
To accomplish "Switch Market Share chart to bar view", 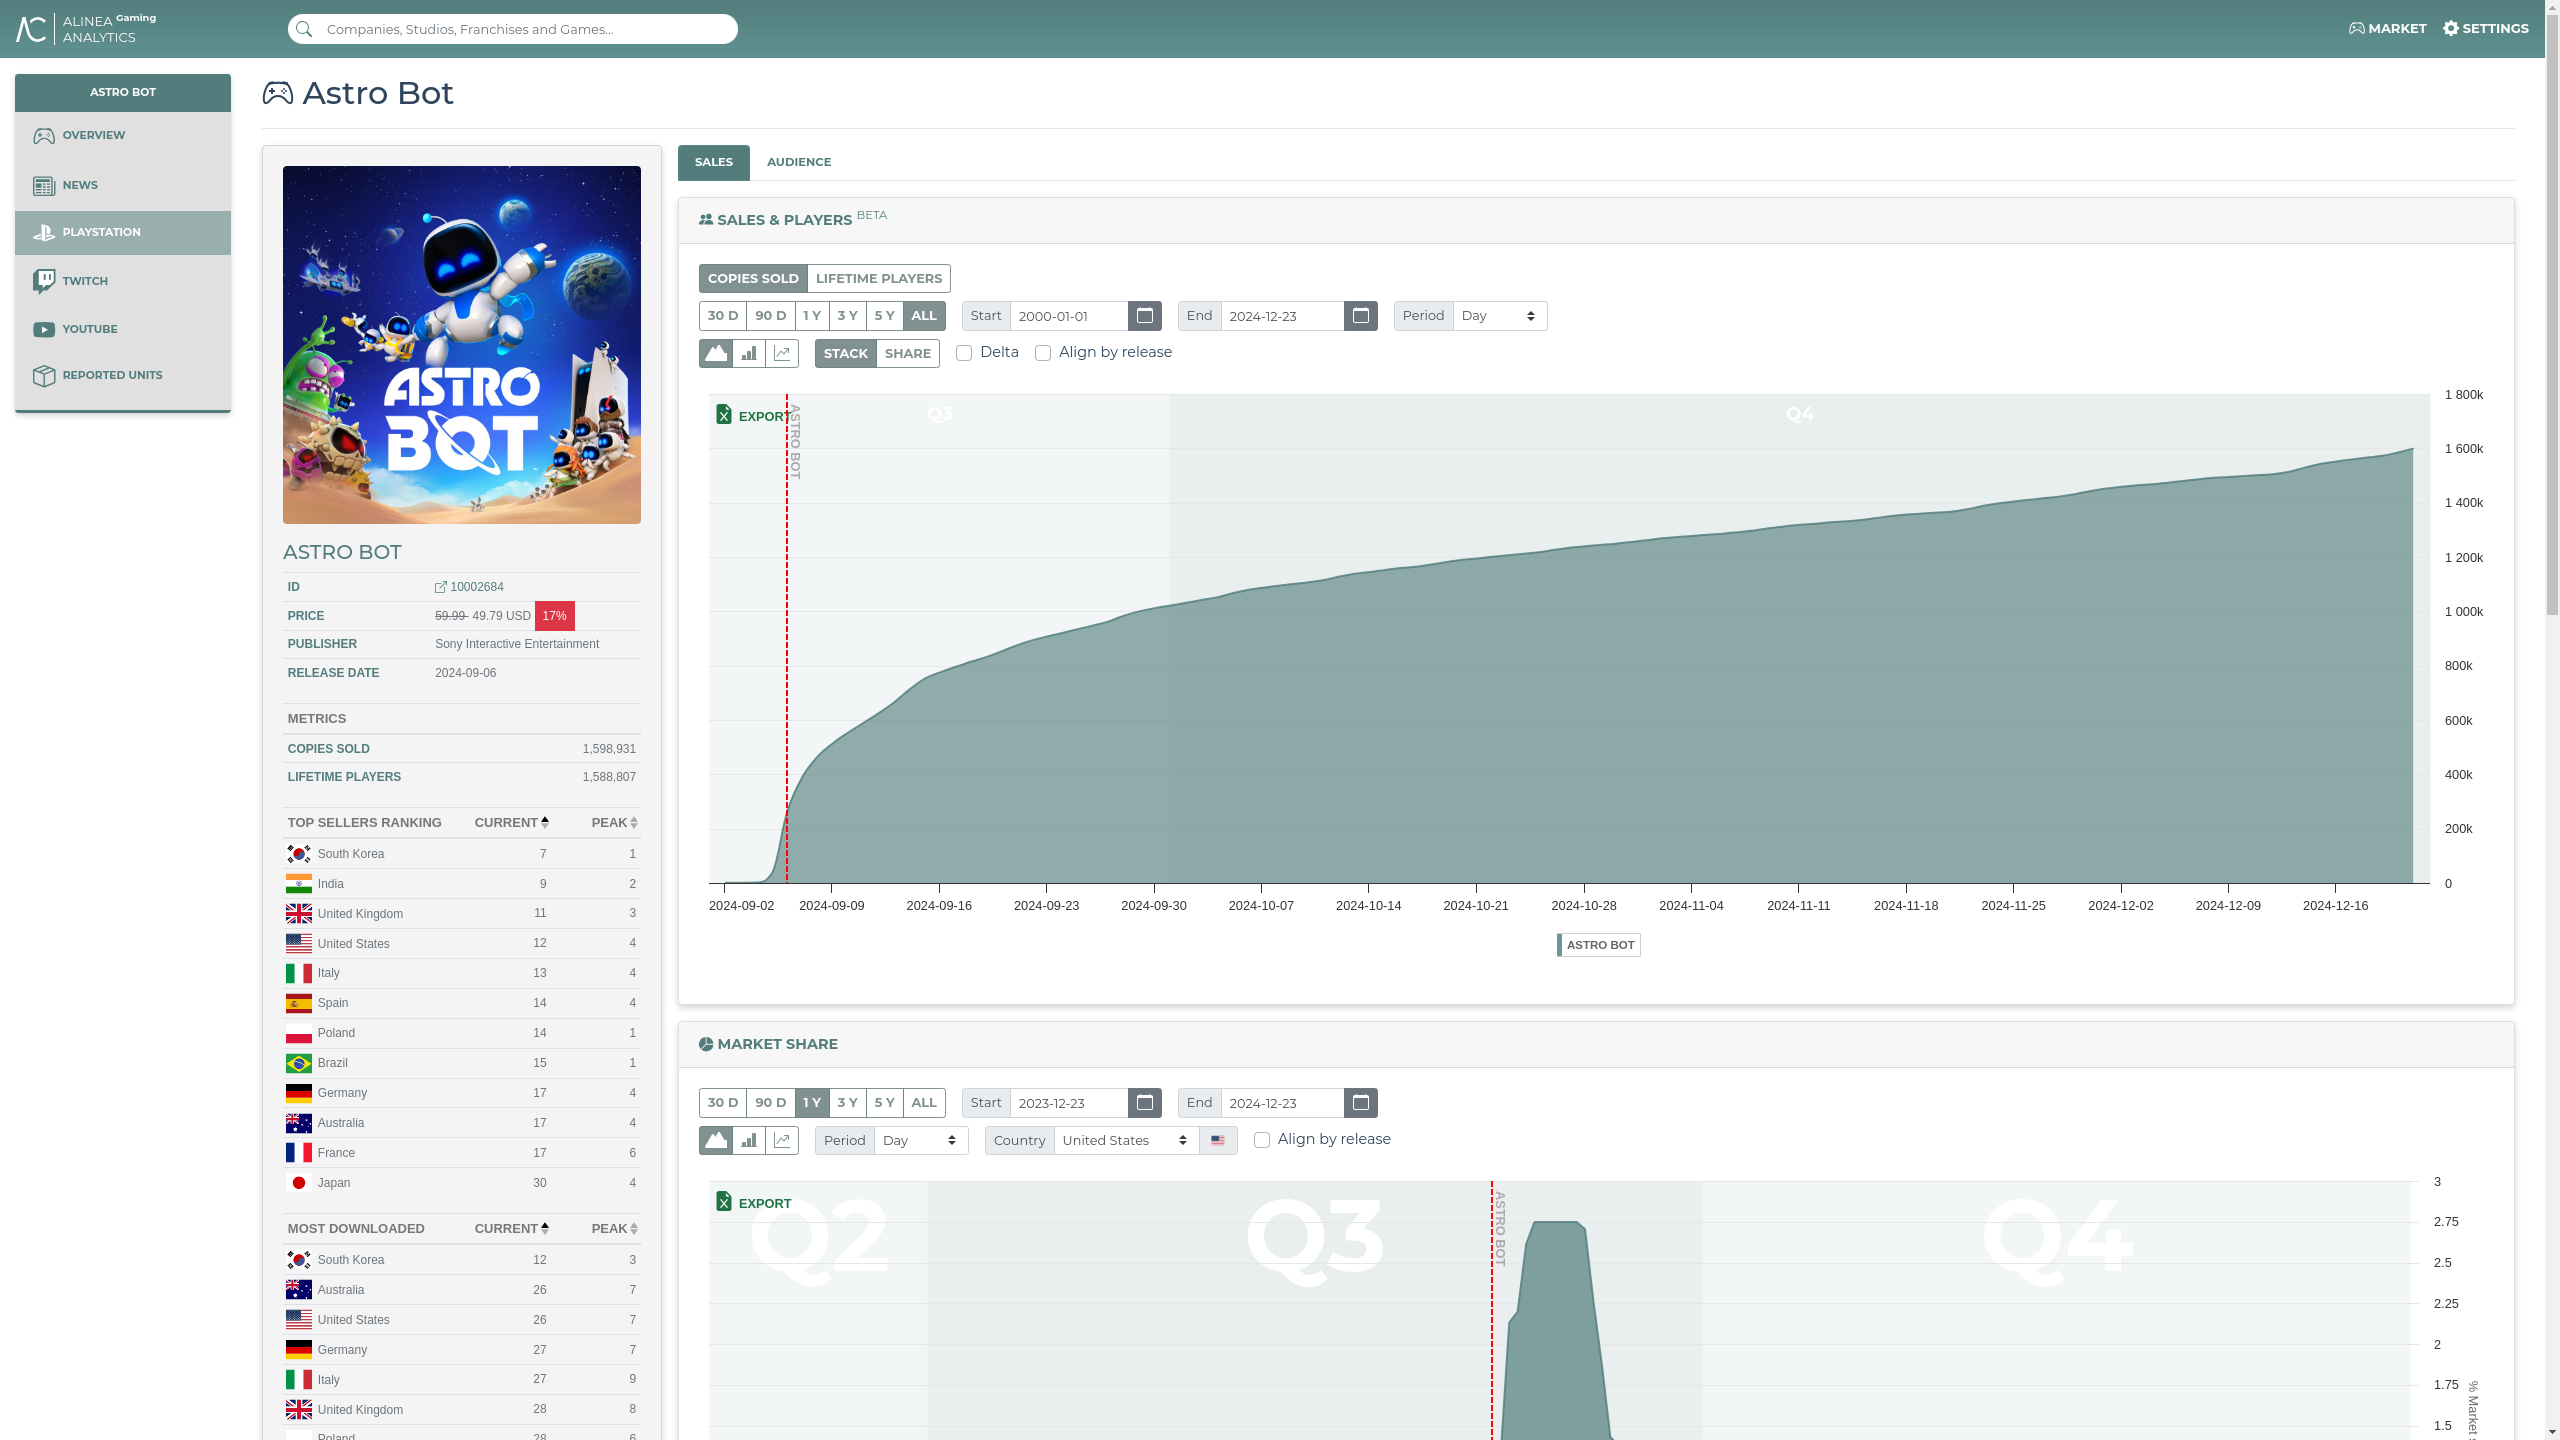I will click(749, 1140).
